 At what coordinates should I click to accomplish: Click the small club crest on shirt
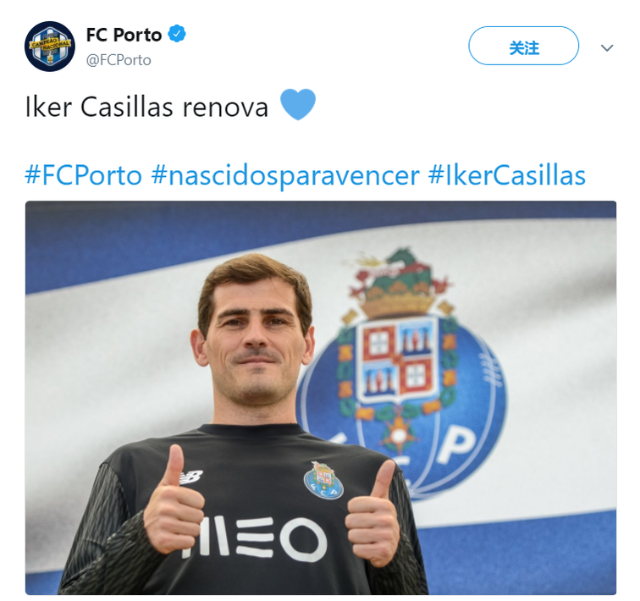[323, 481]
